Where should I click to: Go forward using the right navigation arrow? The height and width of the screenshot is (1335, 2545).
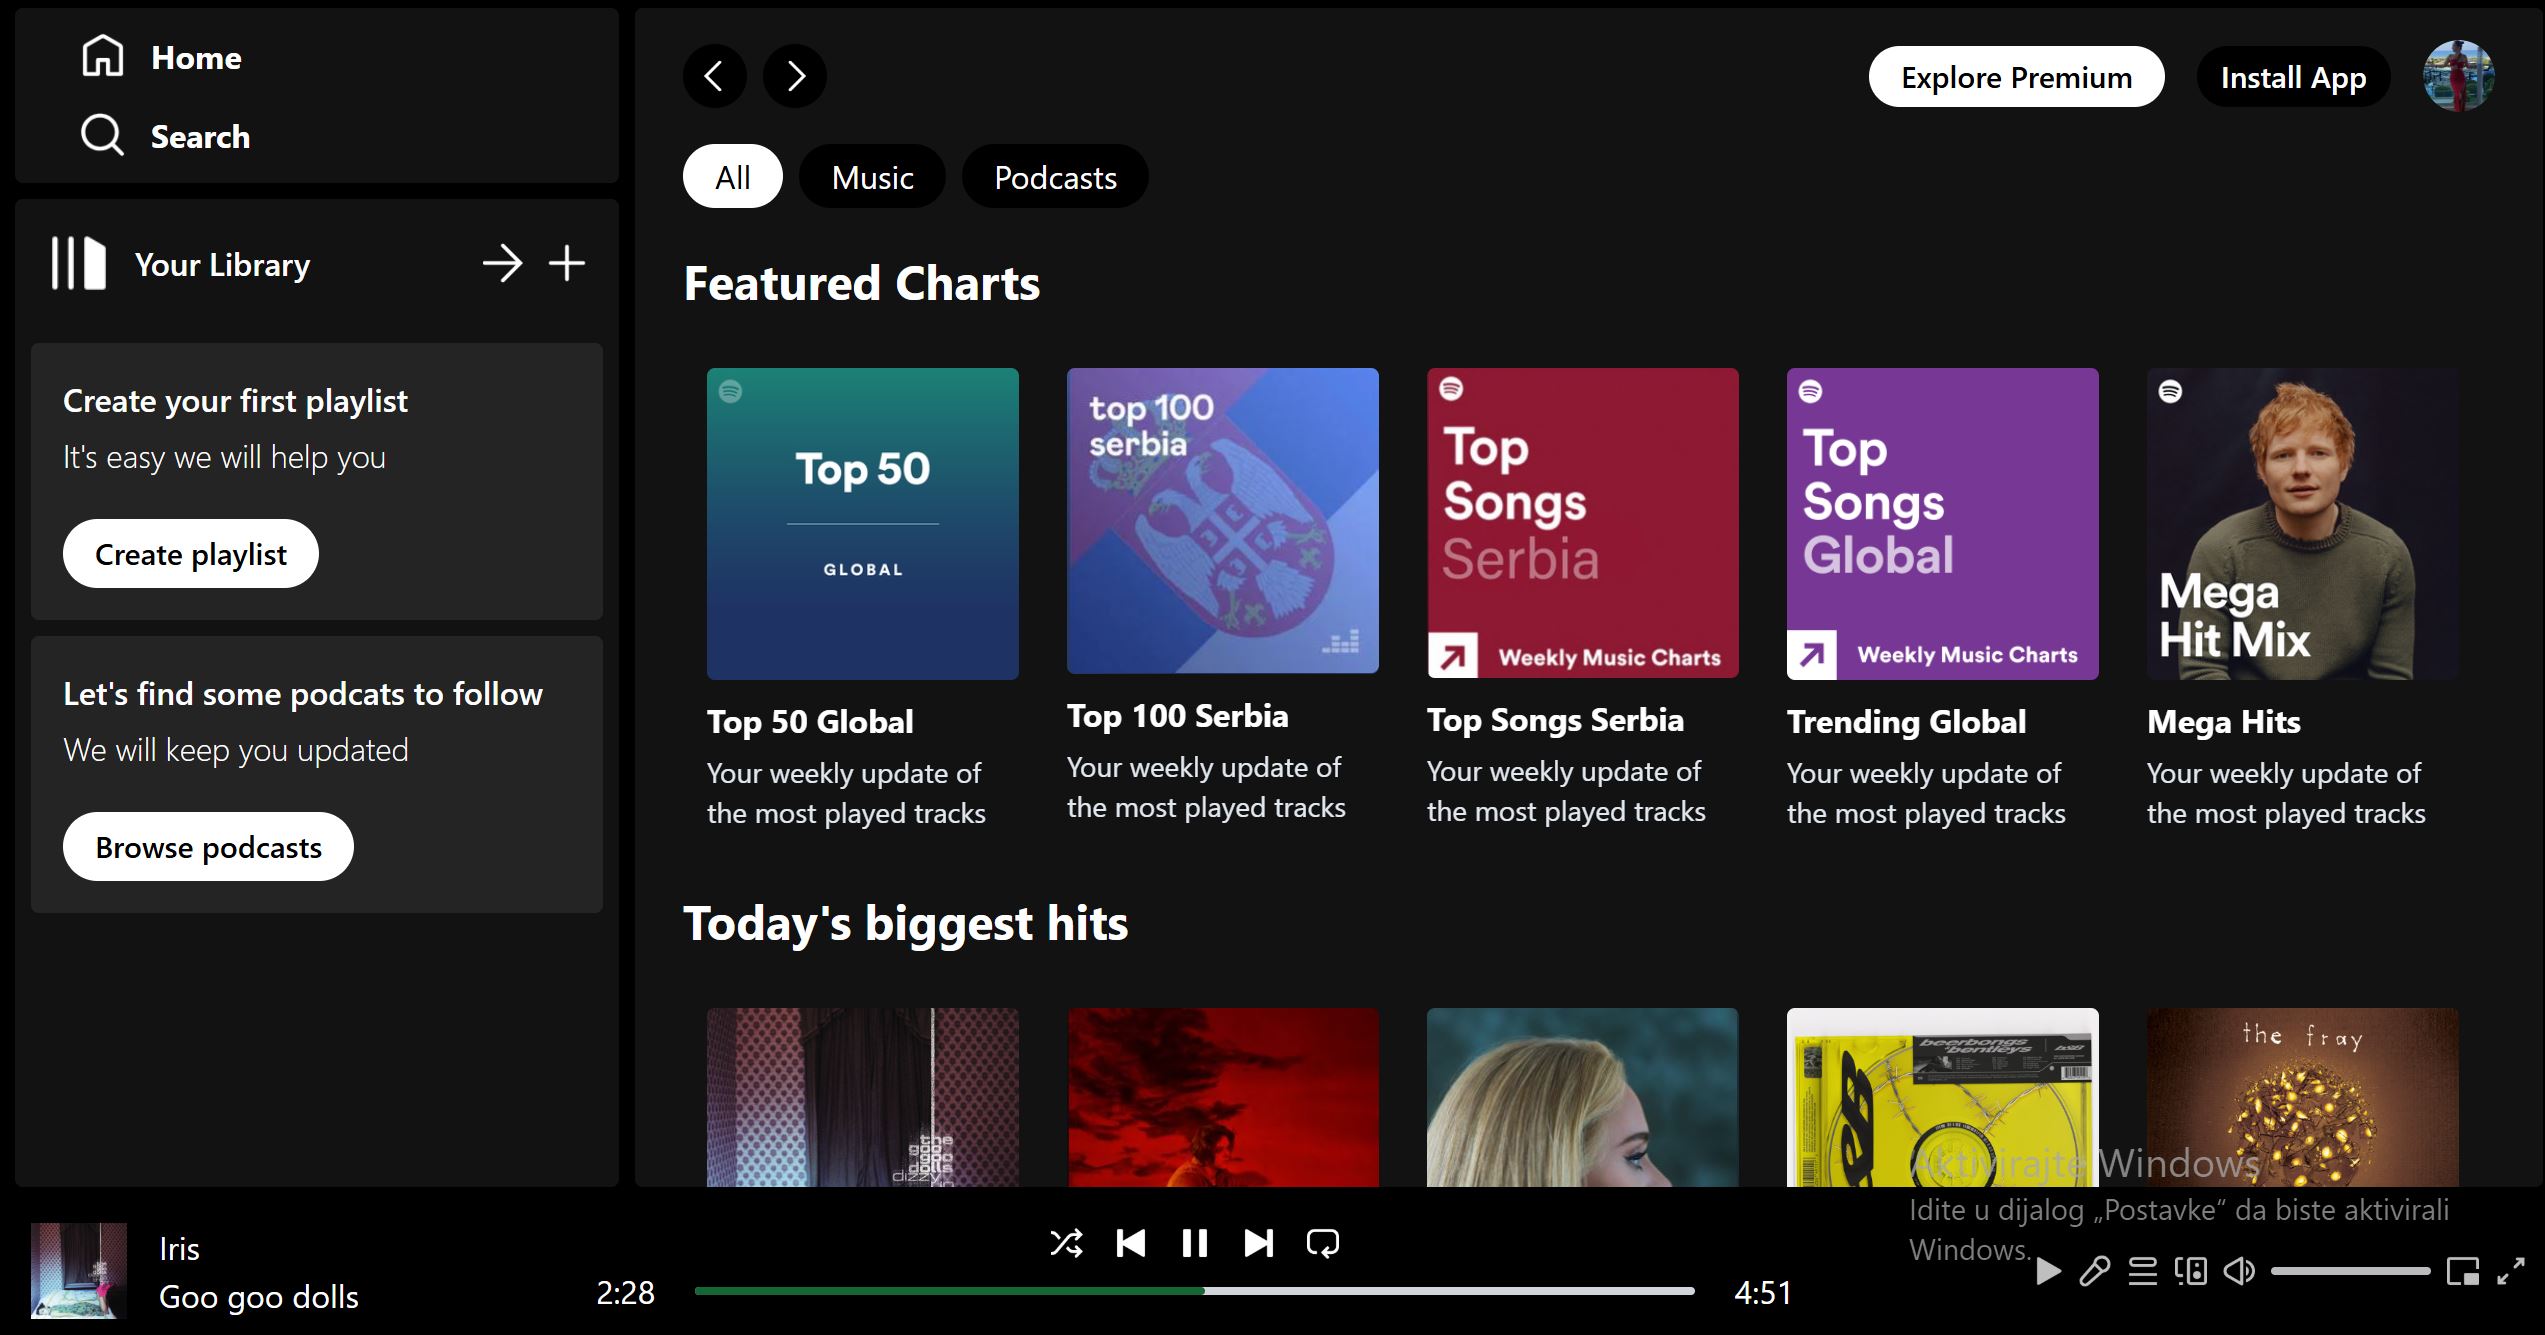794,76
